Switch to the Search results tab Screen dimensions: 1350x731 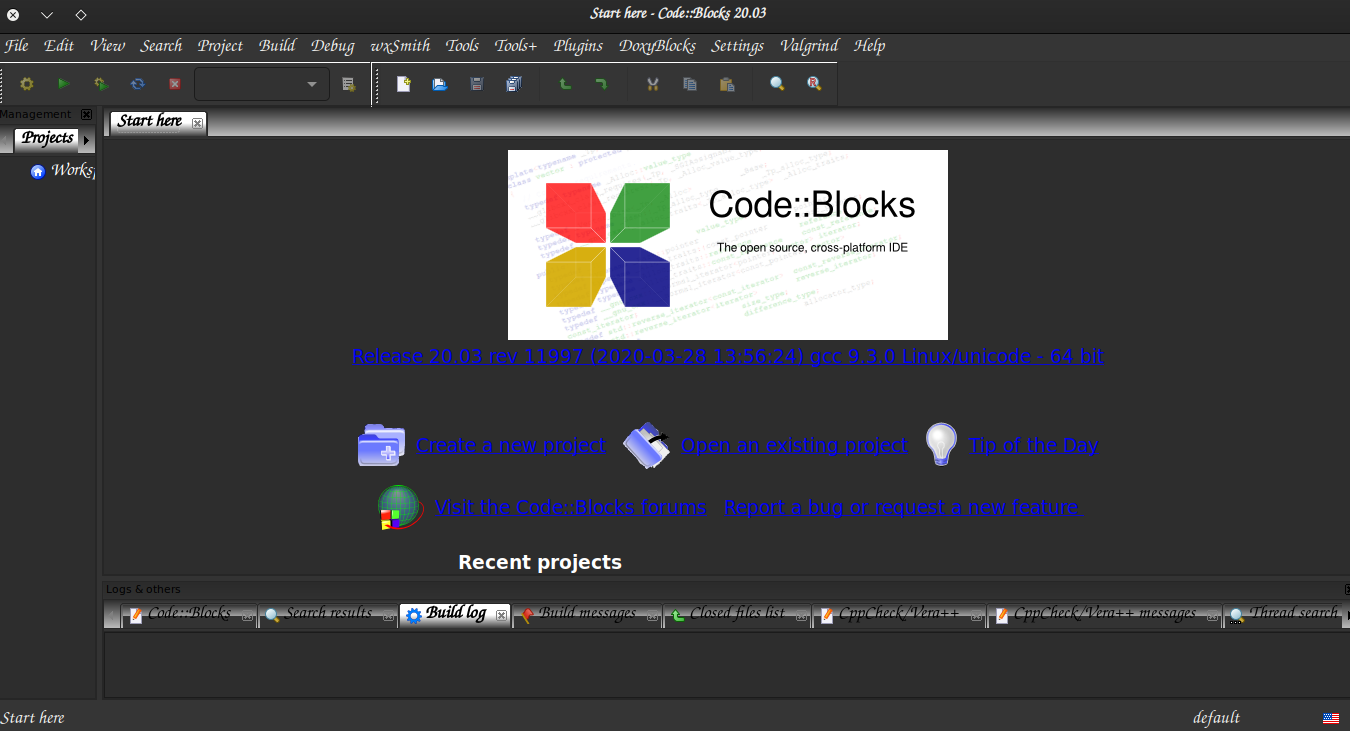pyautogui.click(x=328, y=614)
